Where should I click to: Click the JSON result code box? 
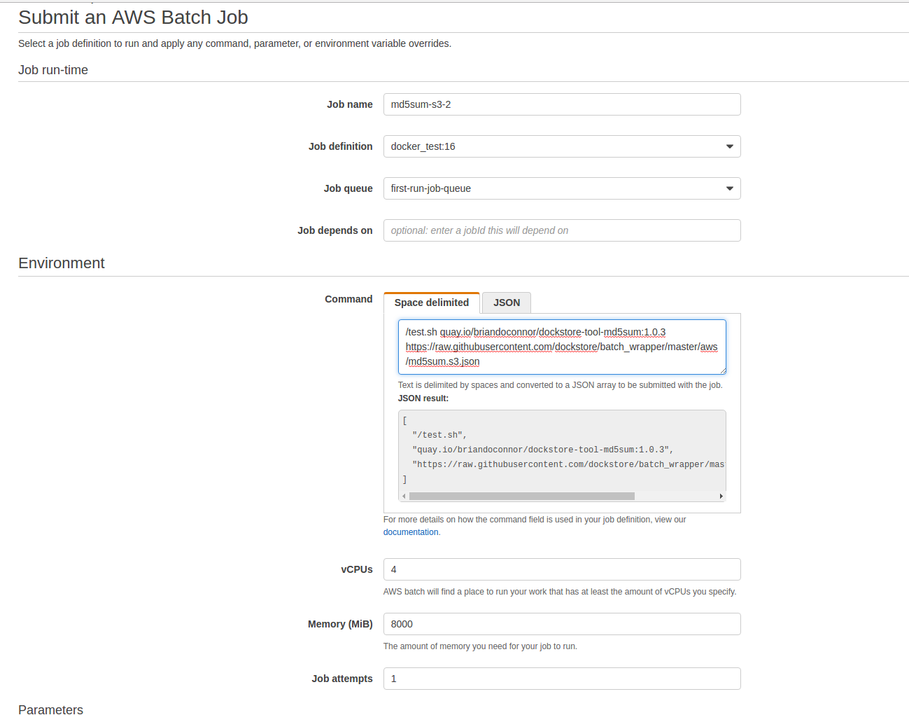(x=562, y=455)
